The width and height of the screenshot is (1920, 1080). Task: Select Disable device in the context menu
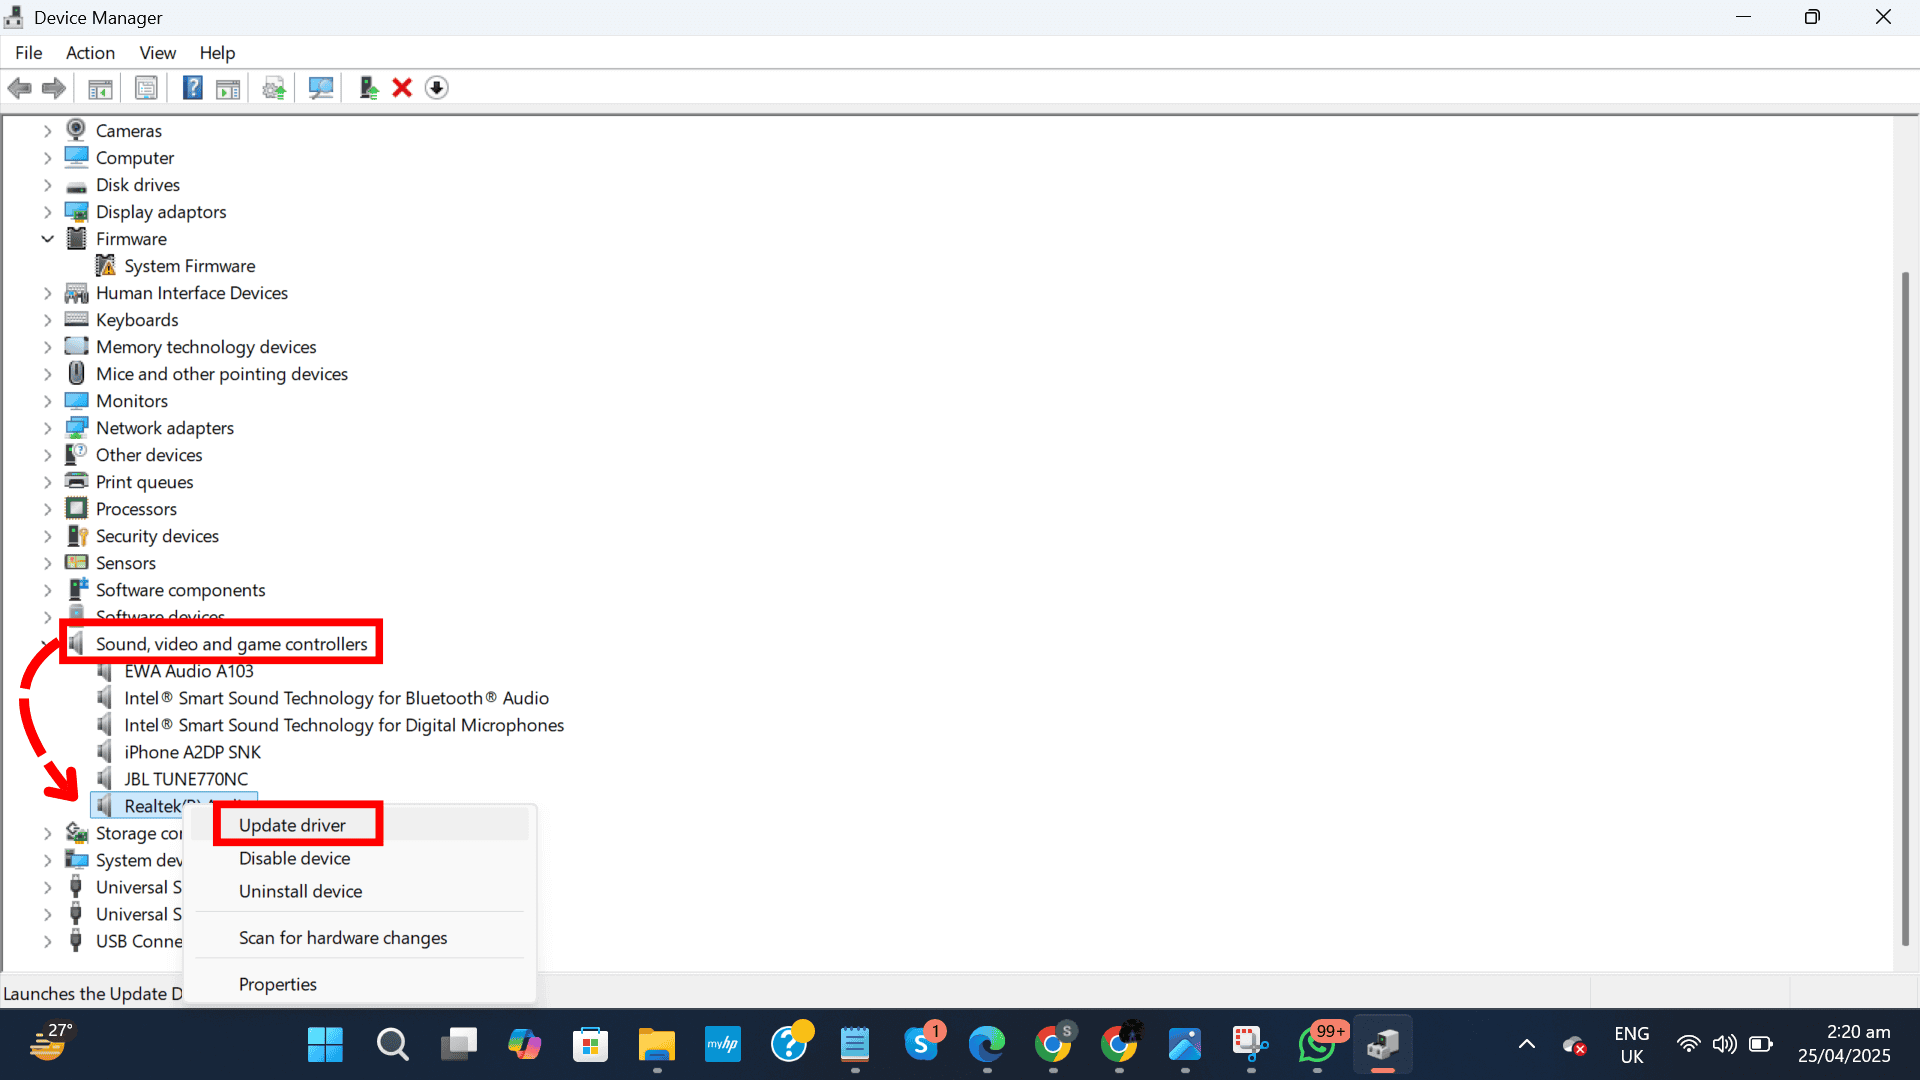pos(294,858)
